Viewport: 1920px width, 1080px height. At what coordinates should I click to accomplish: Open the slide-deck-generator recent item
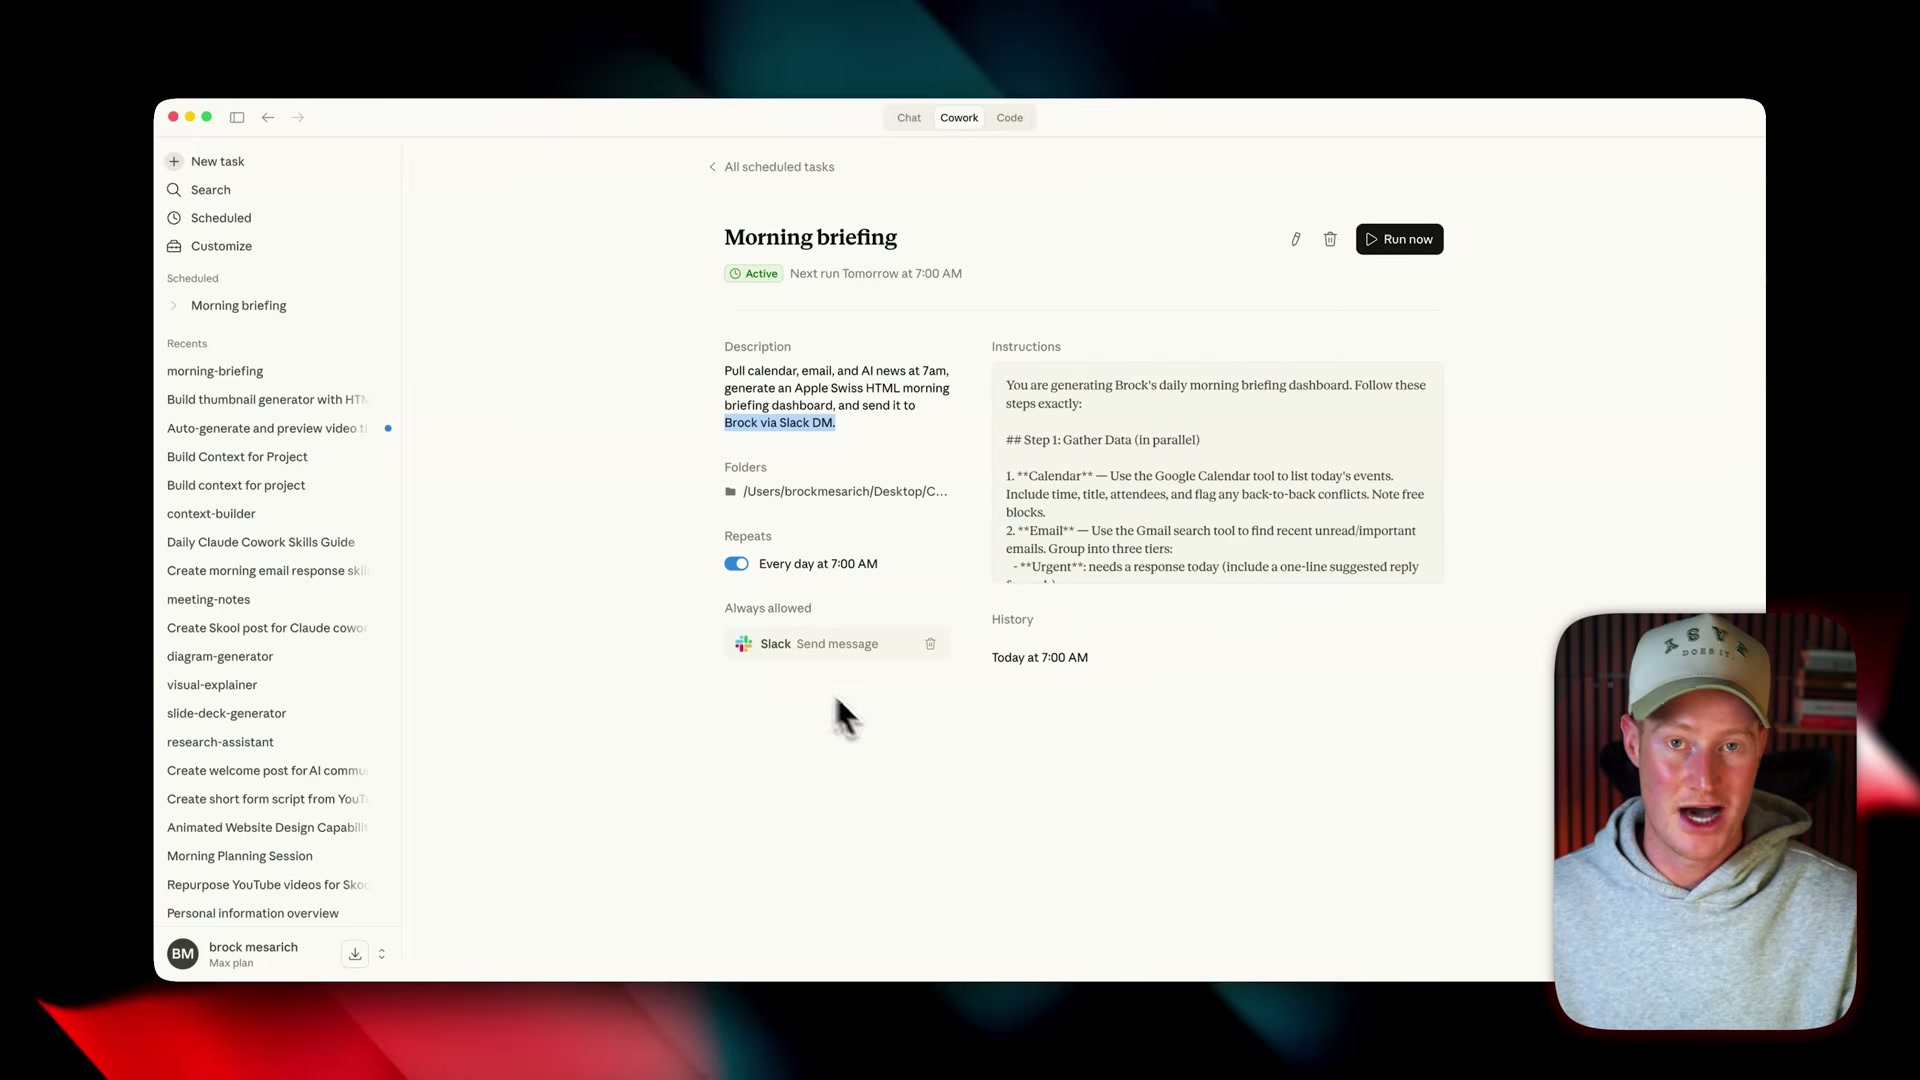pyautogui.click(x=226, y=714)
